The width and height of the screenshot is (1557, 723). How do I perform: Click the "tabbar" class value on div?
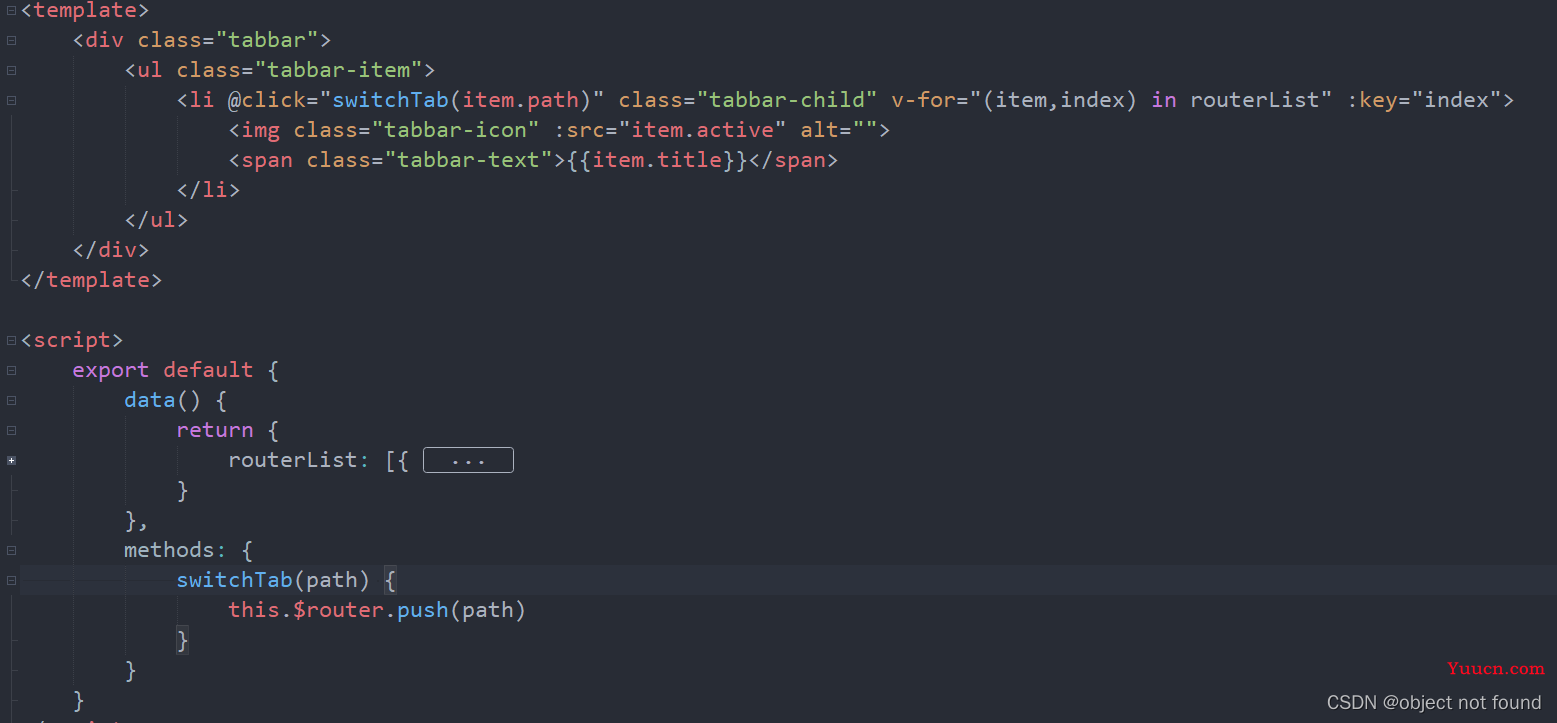coord(268,40)
